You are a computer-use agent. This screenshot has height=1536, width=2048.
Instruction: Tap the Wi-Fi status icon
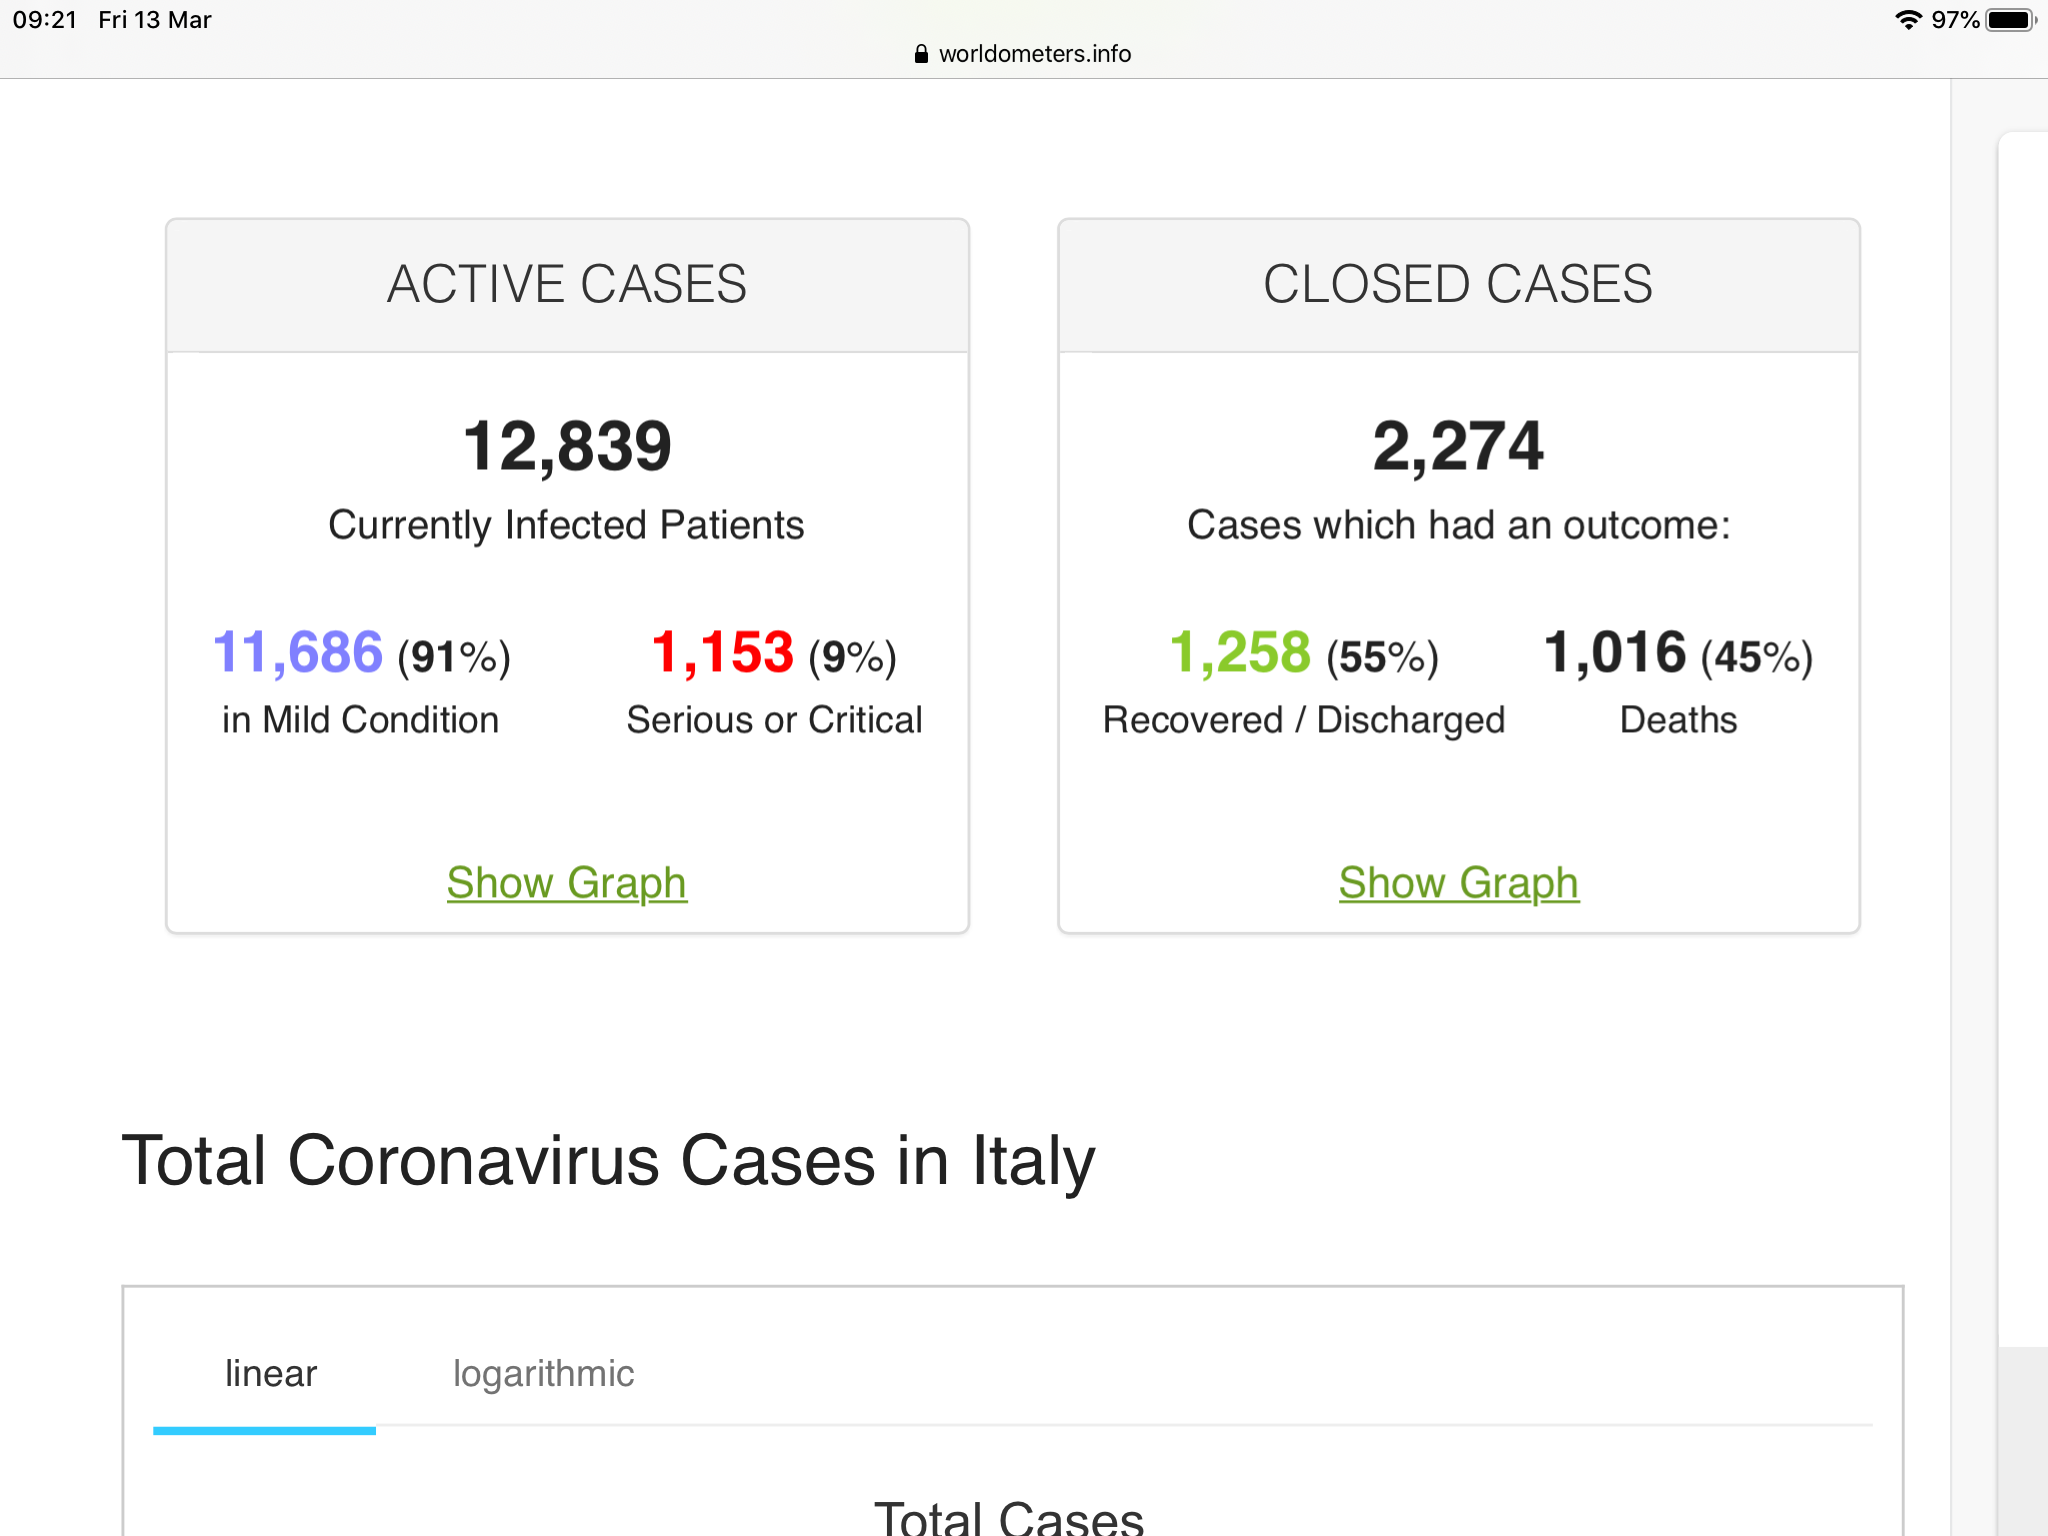point(1908,20)
